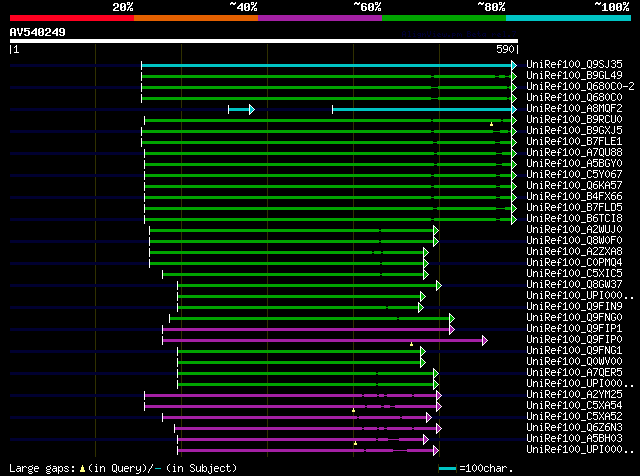Image resolution: width=640 pixels, height=476 pixels.
Task: Open hit UniRef100_B9GXJ5
Action: pyautogui.click(x=574, y=130)
